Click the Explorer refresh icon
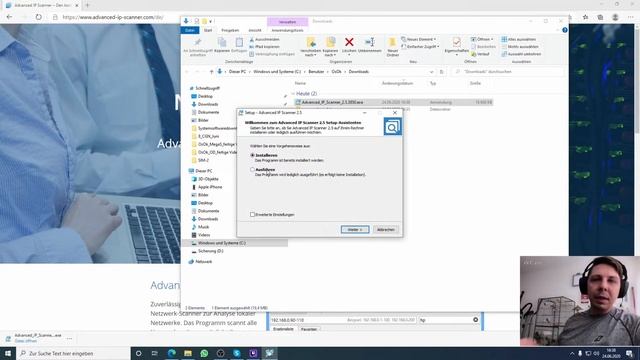 pos(442,71)
